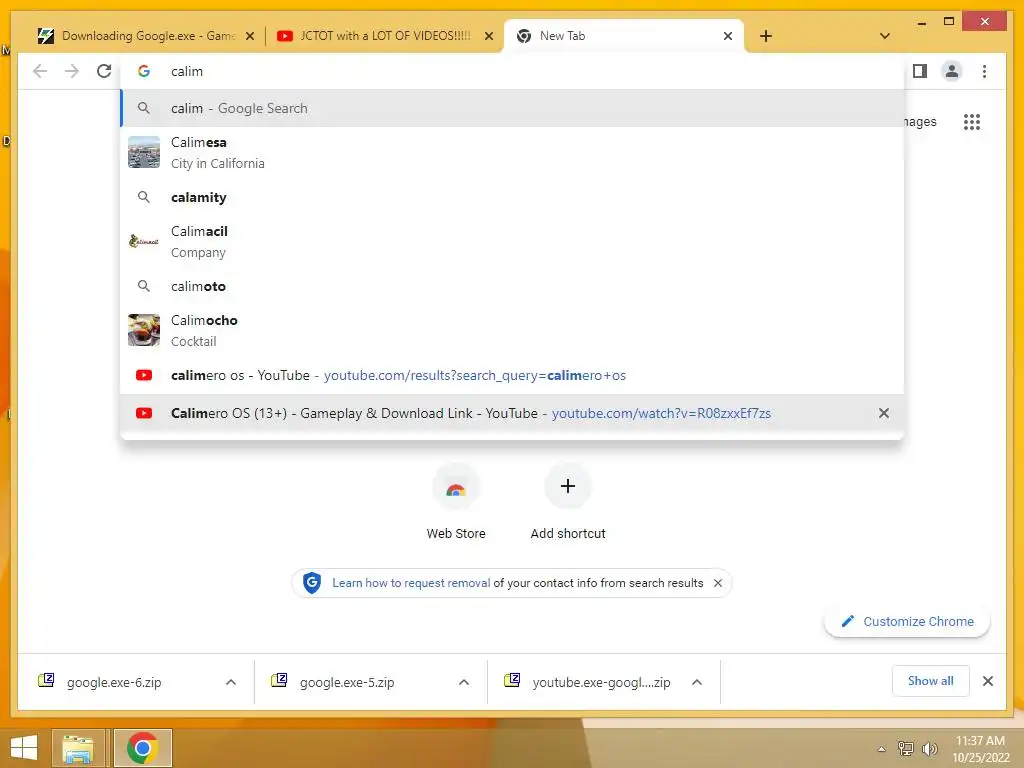Open a new tab with plus button
The height and width of the screenshot is (768, 1024).
click(x=766, y=36)
